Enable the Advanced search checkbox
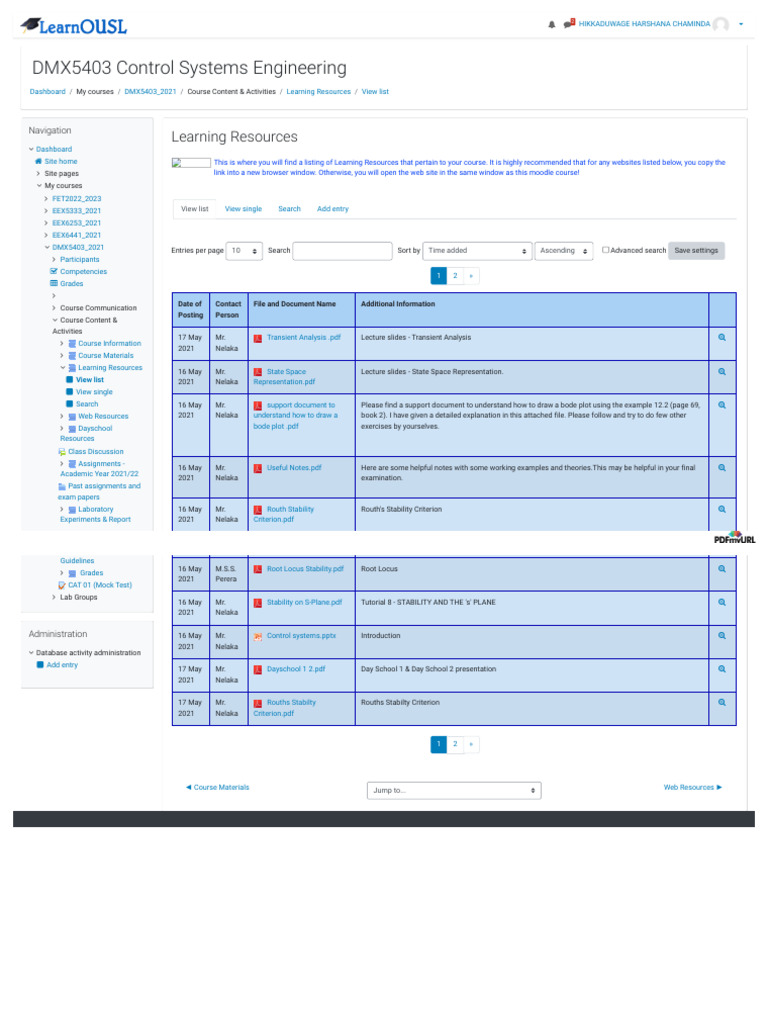 click(605, 250)
